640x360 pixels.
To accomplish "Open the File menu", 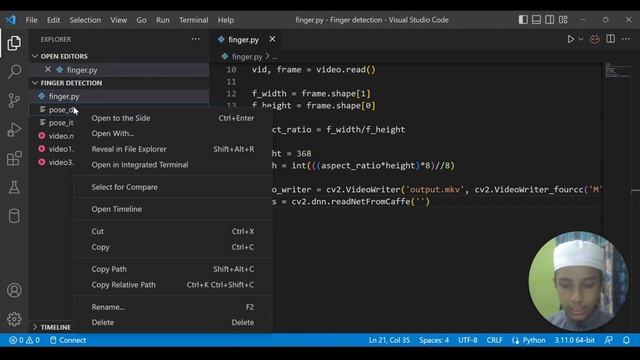I will 31,20.
